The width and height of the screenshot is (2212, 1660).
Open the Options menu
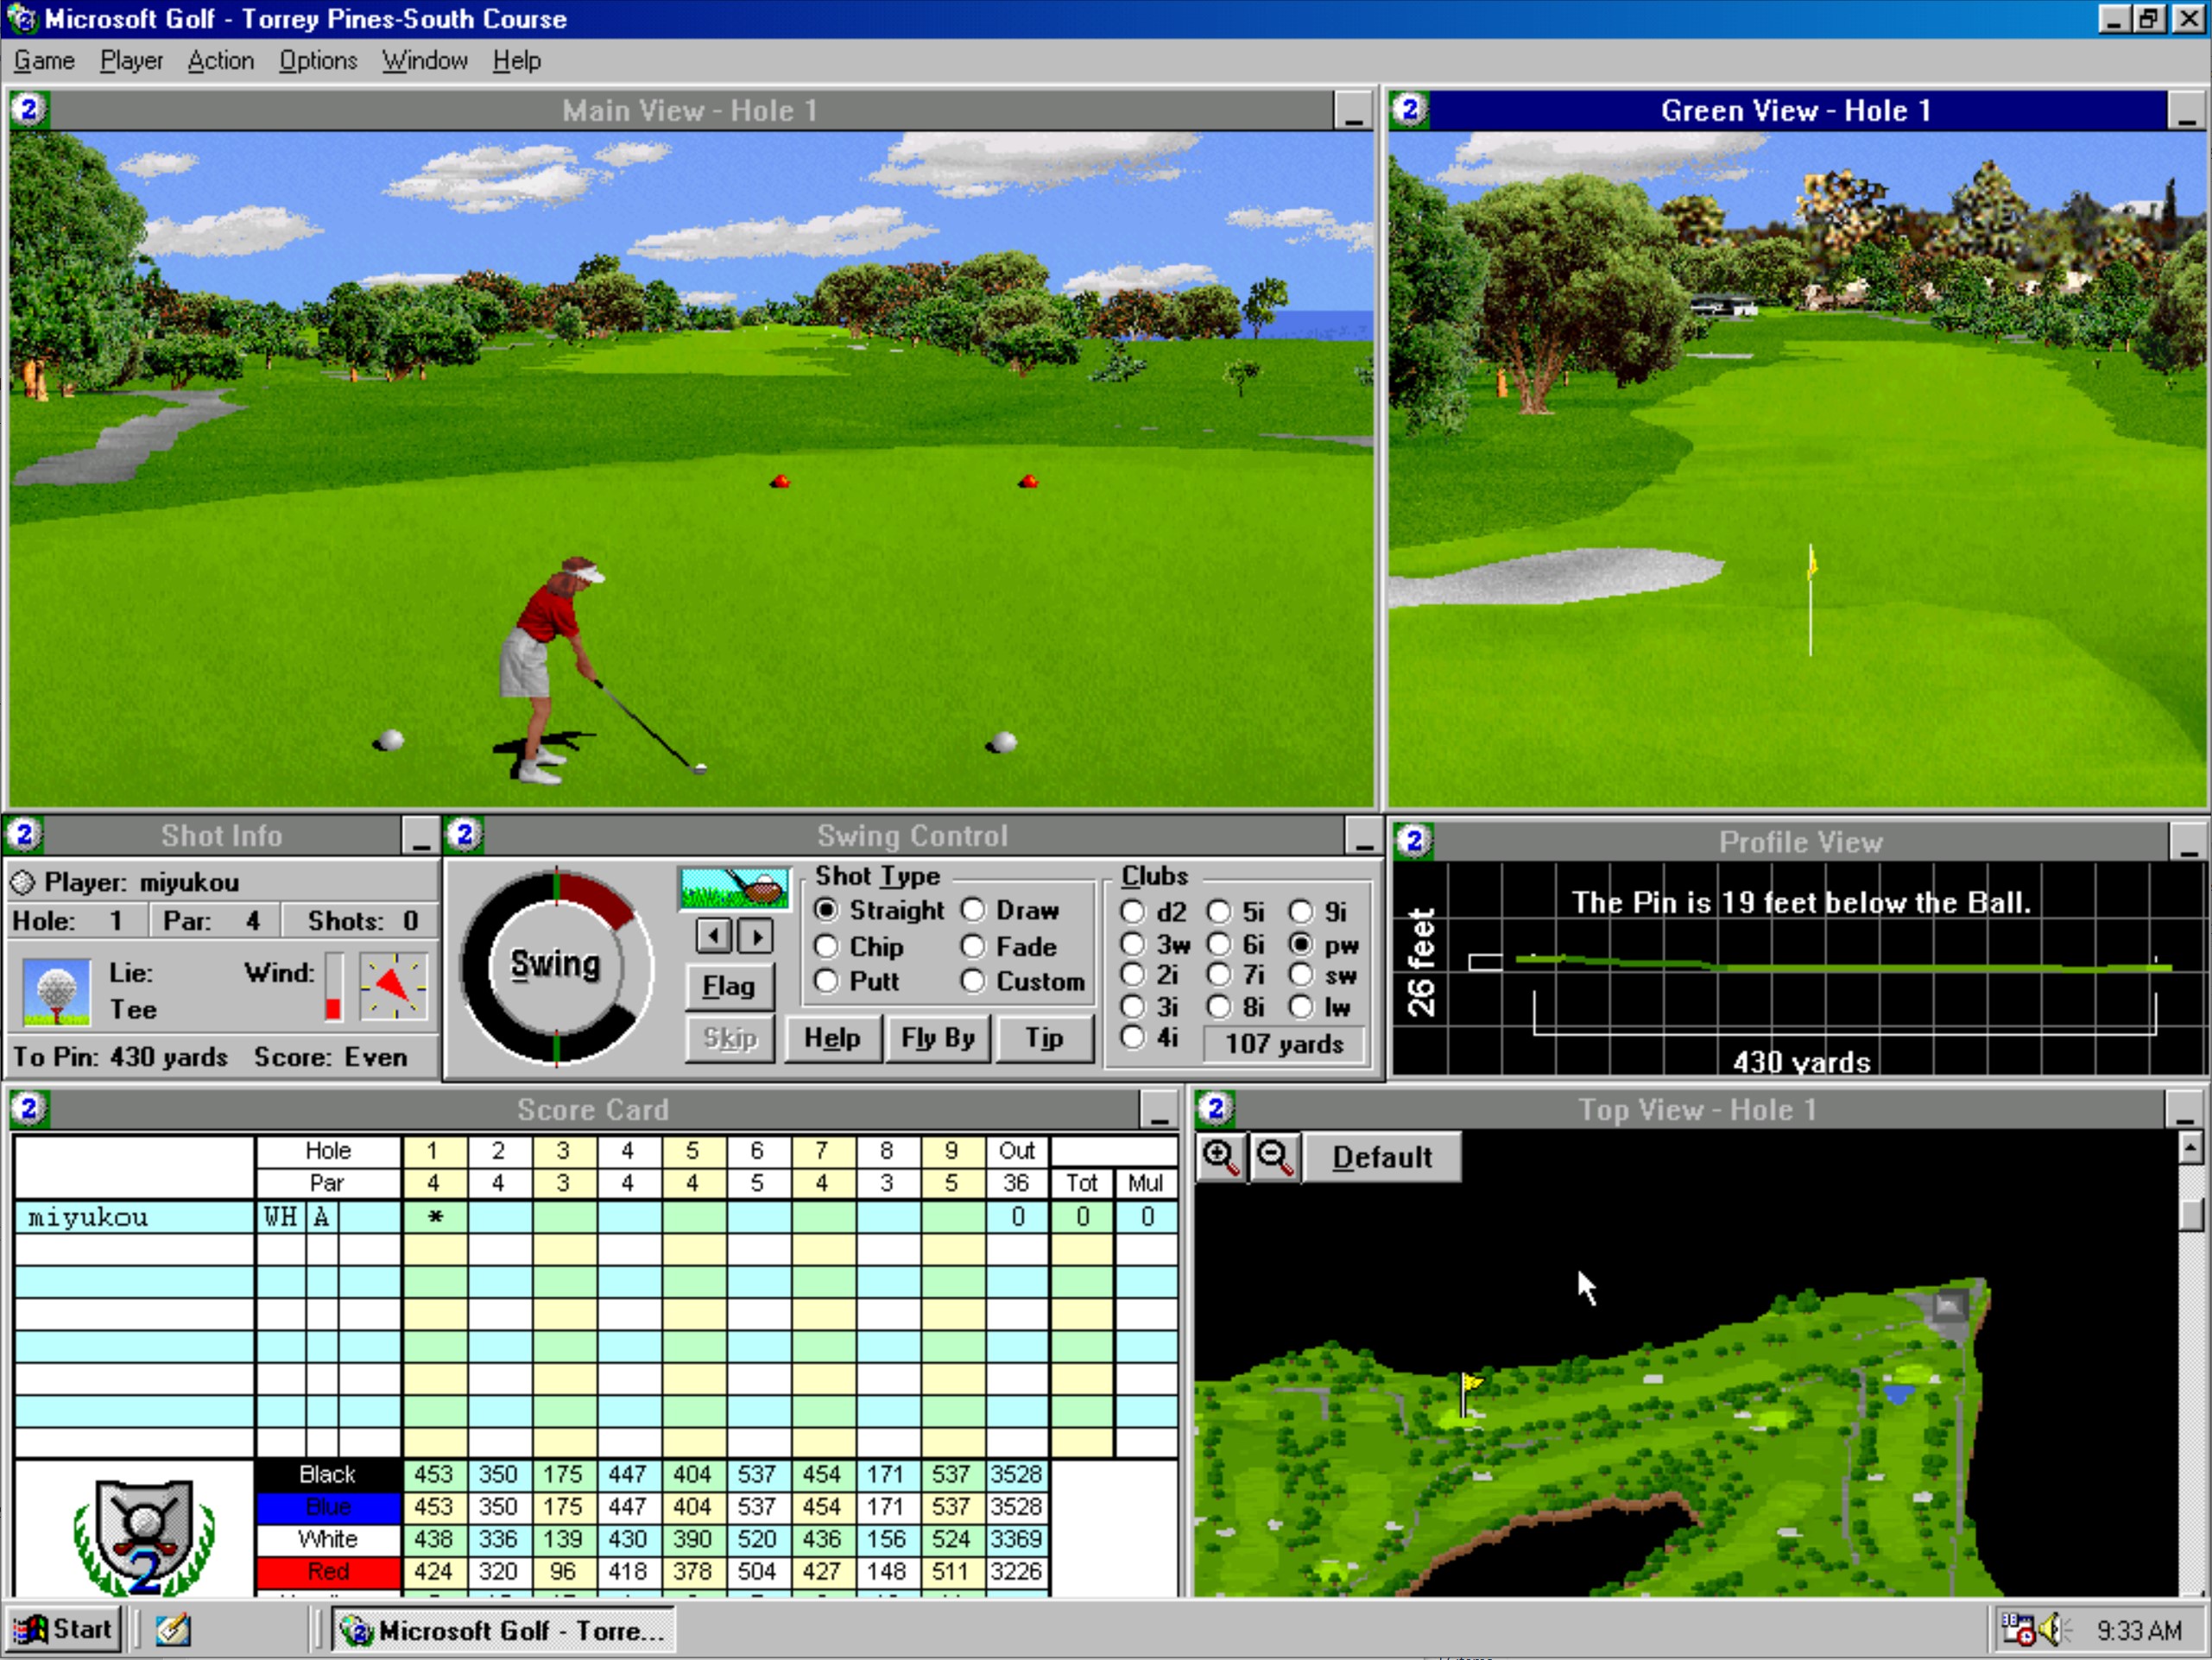[x=318, y=60]
